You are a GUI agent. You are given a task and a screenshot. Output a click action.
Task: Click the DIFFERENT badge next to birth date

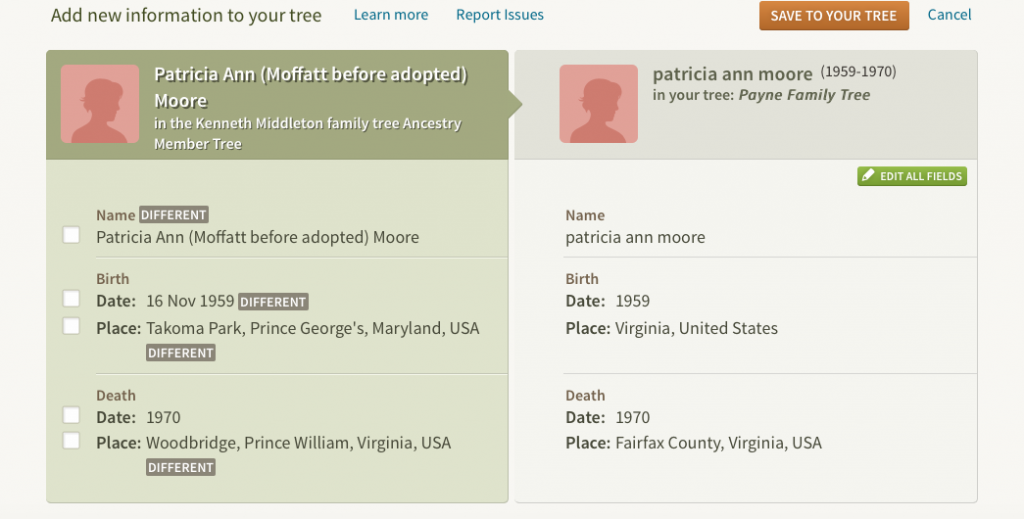[x=274, y=301]
